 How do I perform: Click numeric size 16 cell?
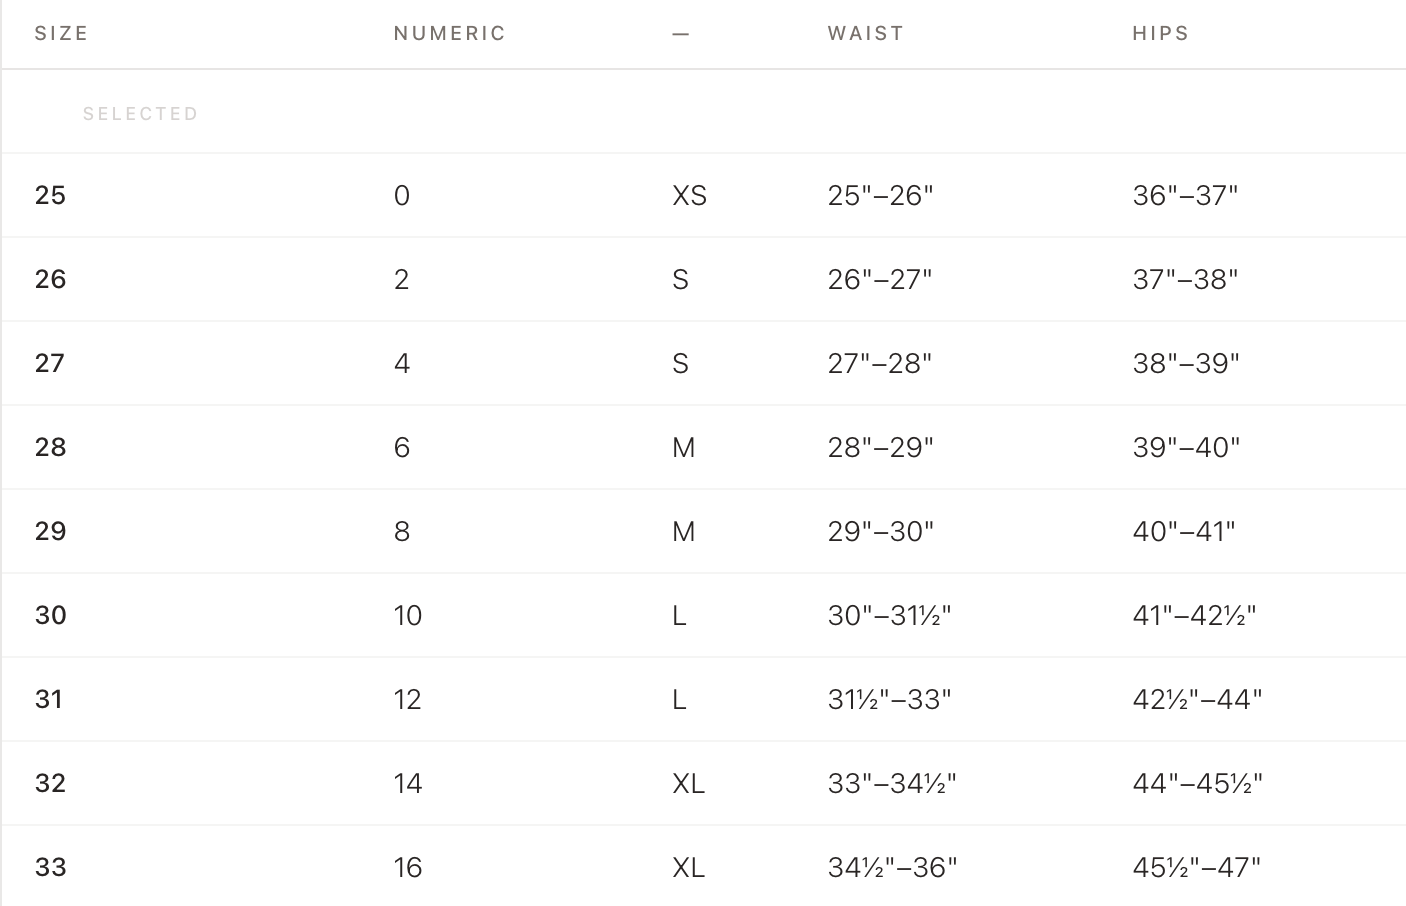pyautogui.click(x=408, y=867)
